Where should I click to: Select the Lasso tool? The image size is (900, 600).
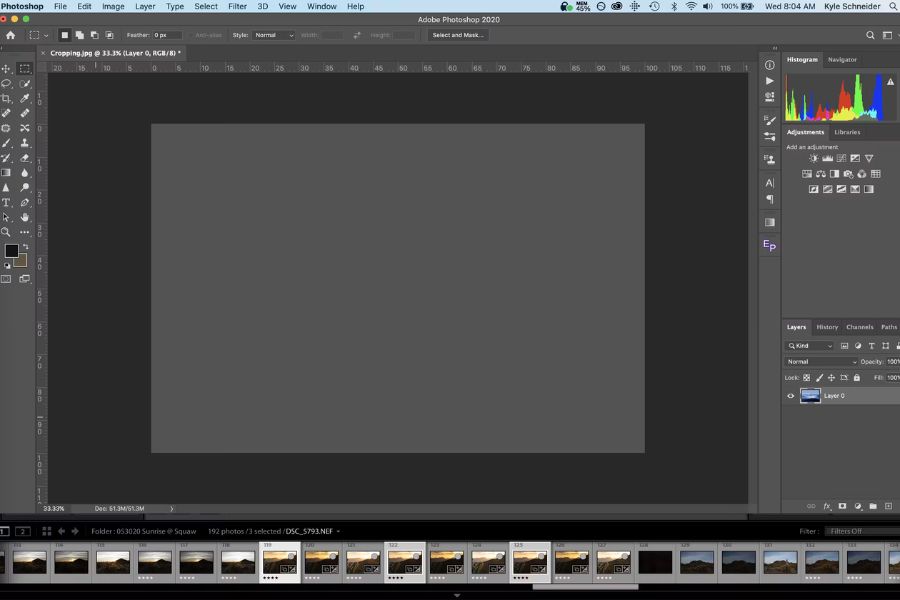(6, 84)
